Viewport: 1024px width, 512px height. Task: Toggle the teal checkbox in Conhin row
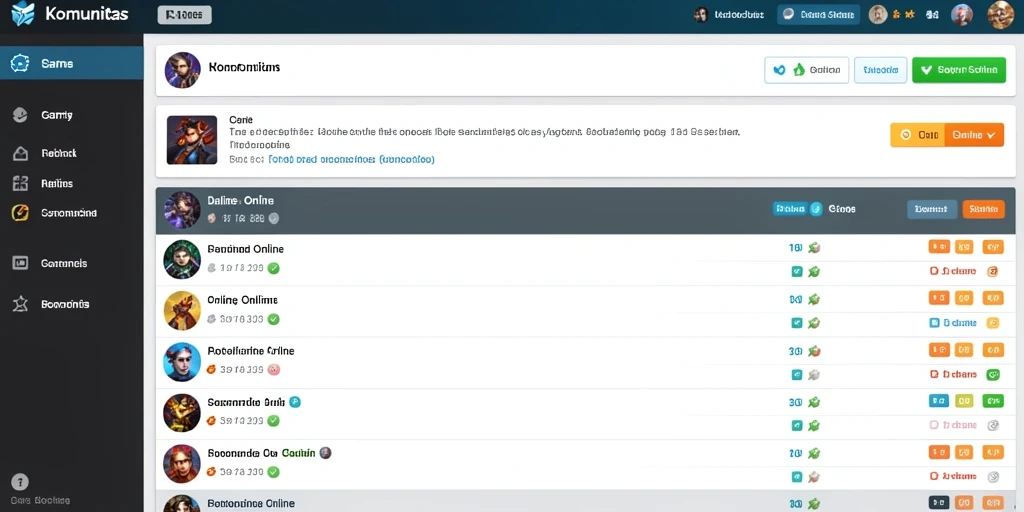[797, 477]
